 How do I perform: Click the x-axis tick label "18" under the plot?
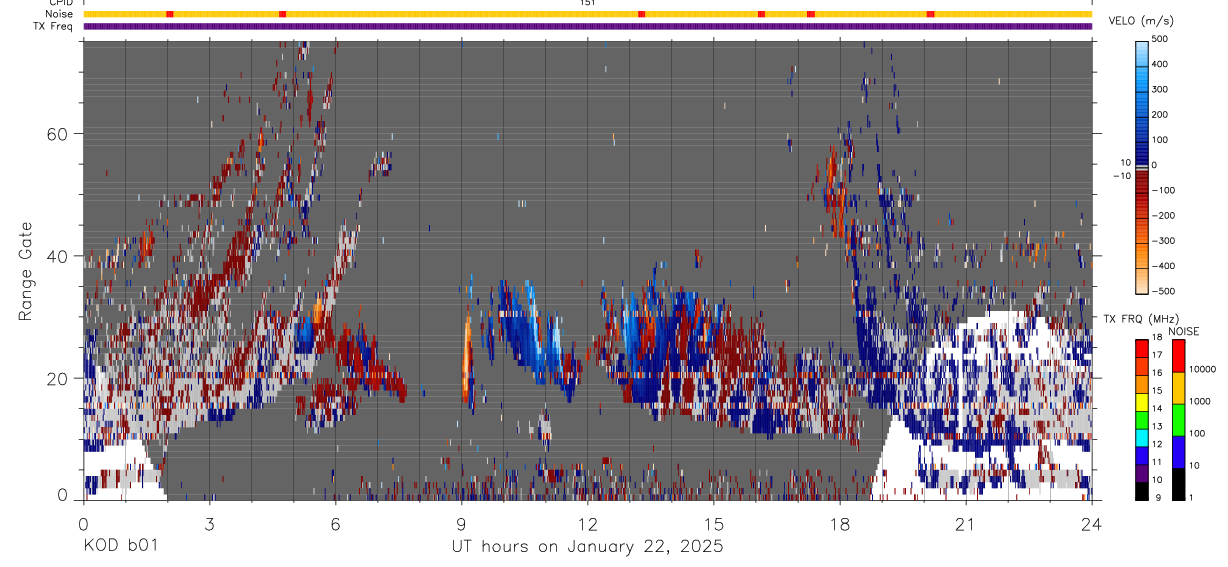pos(839,524)
